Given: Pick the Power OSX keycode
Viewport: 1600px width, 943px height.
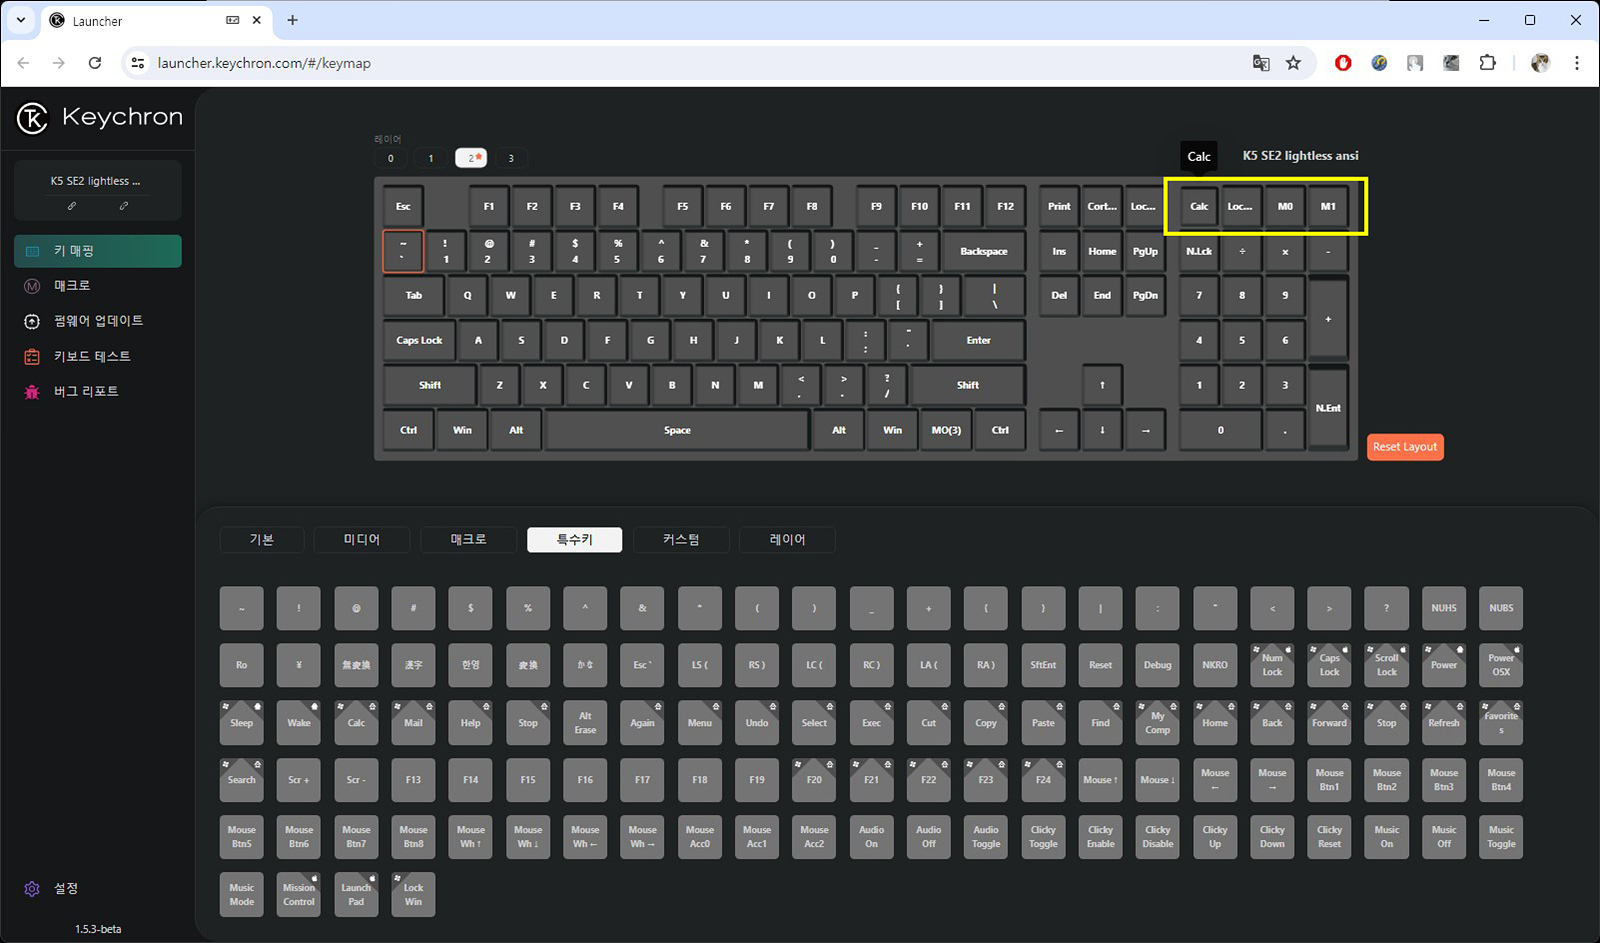Looking at the screenshot, I should click(1501, 665).
